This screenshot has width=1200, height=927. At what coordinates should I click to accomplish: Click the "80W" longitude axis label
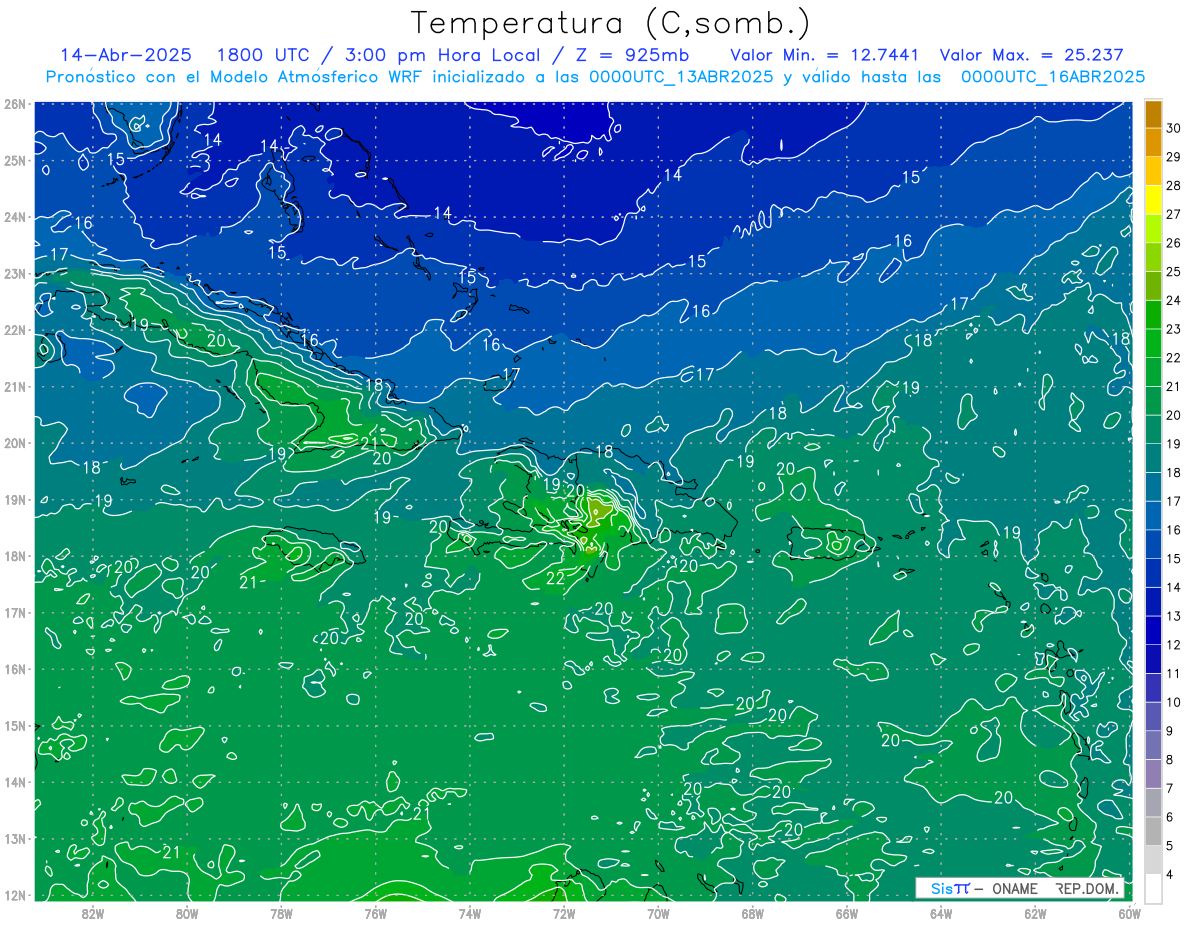187,913
